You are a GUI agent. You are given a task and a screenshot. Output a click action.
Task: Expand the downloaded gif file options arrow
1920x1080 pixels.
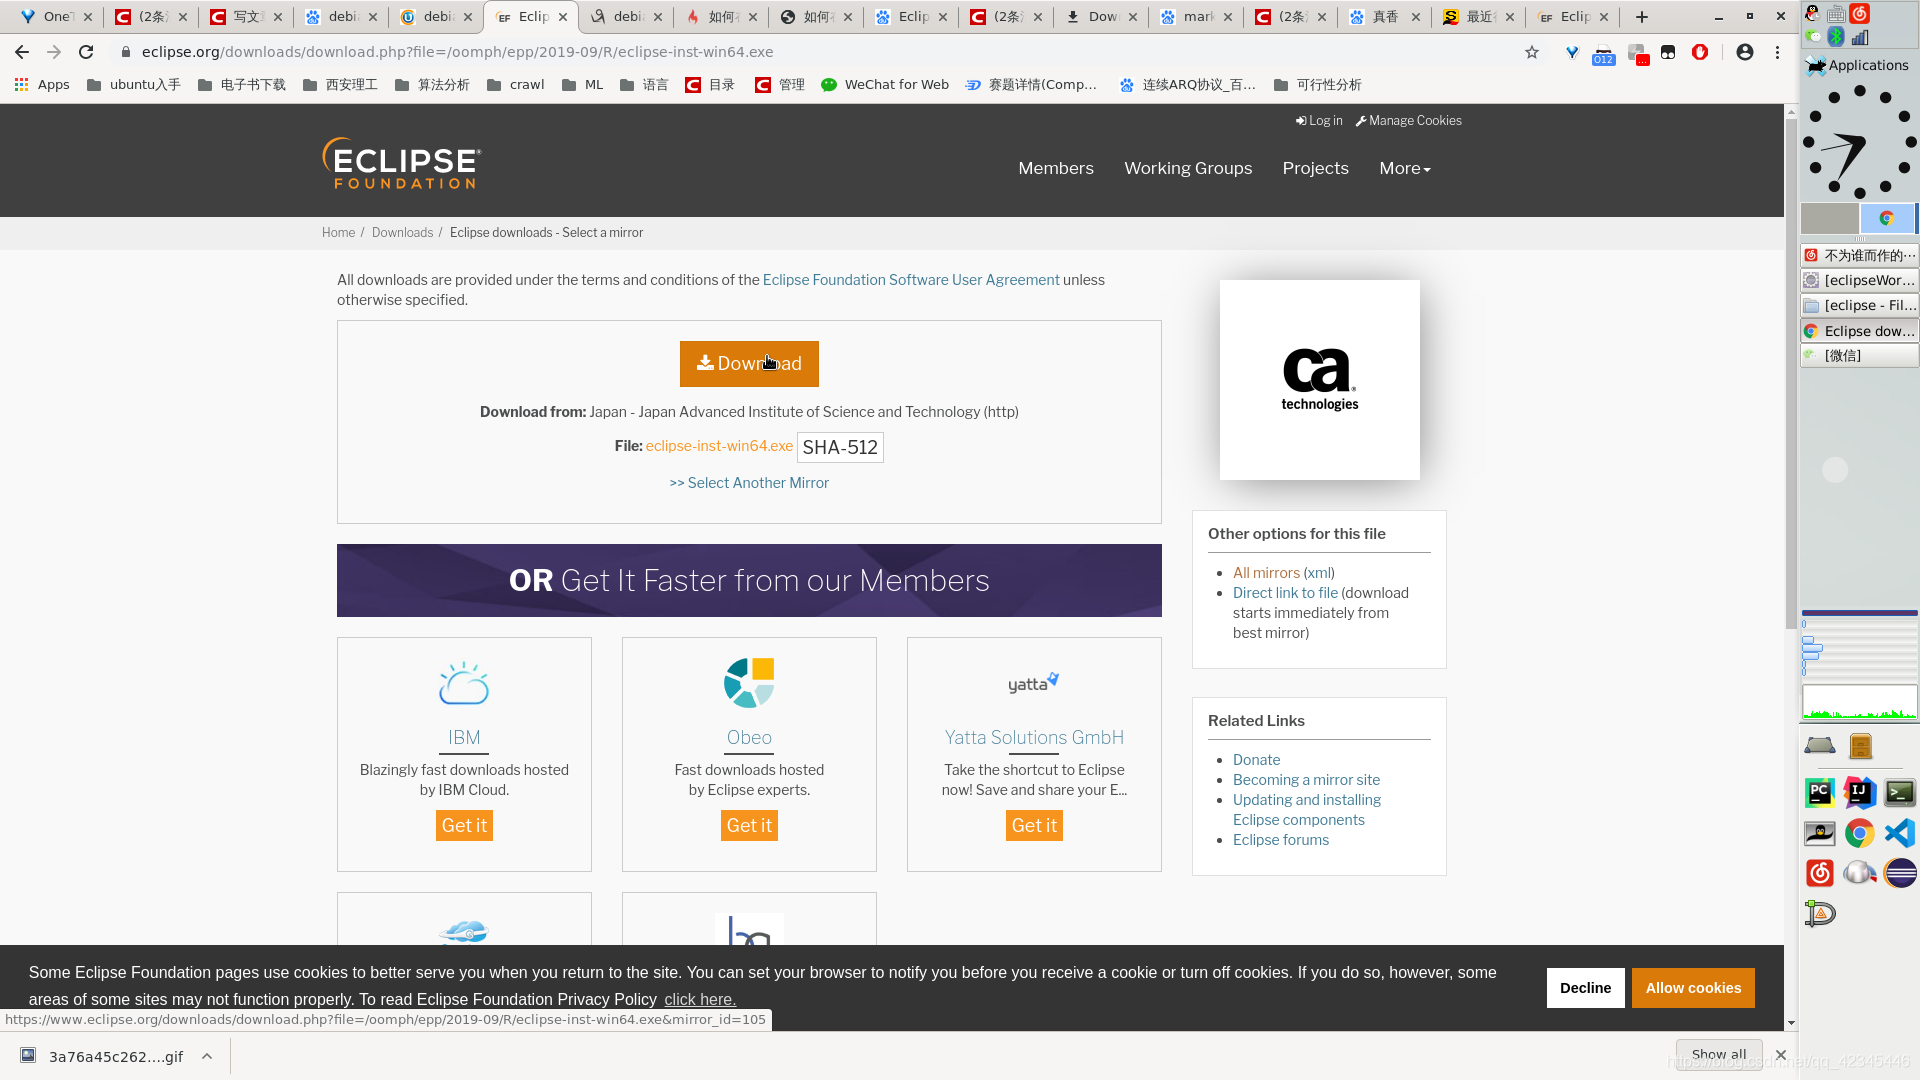pyautogui.click(x=207, y=1056)
